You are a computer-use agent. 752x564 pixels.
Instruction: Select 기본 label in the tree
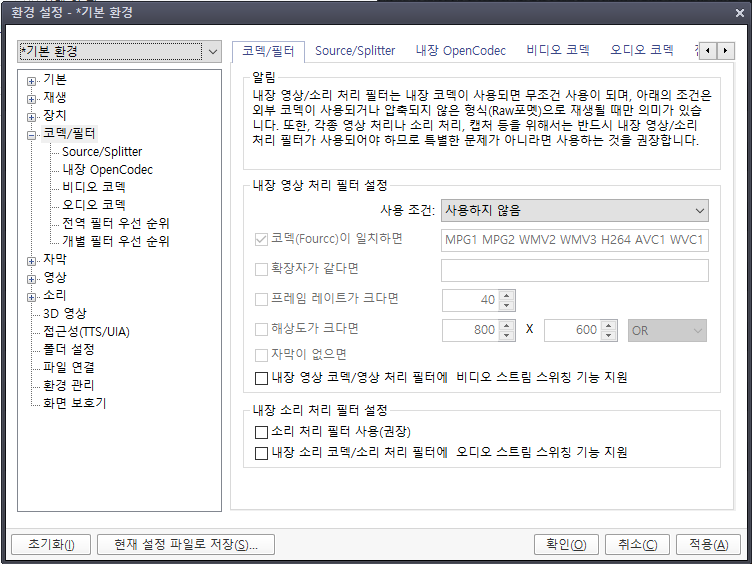pyautogui.click(x=55, y=80)
